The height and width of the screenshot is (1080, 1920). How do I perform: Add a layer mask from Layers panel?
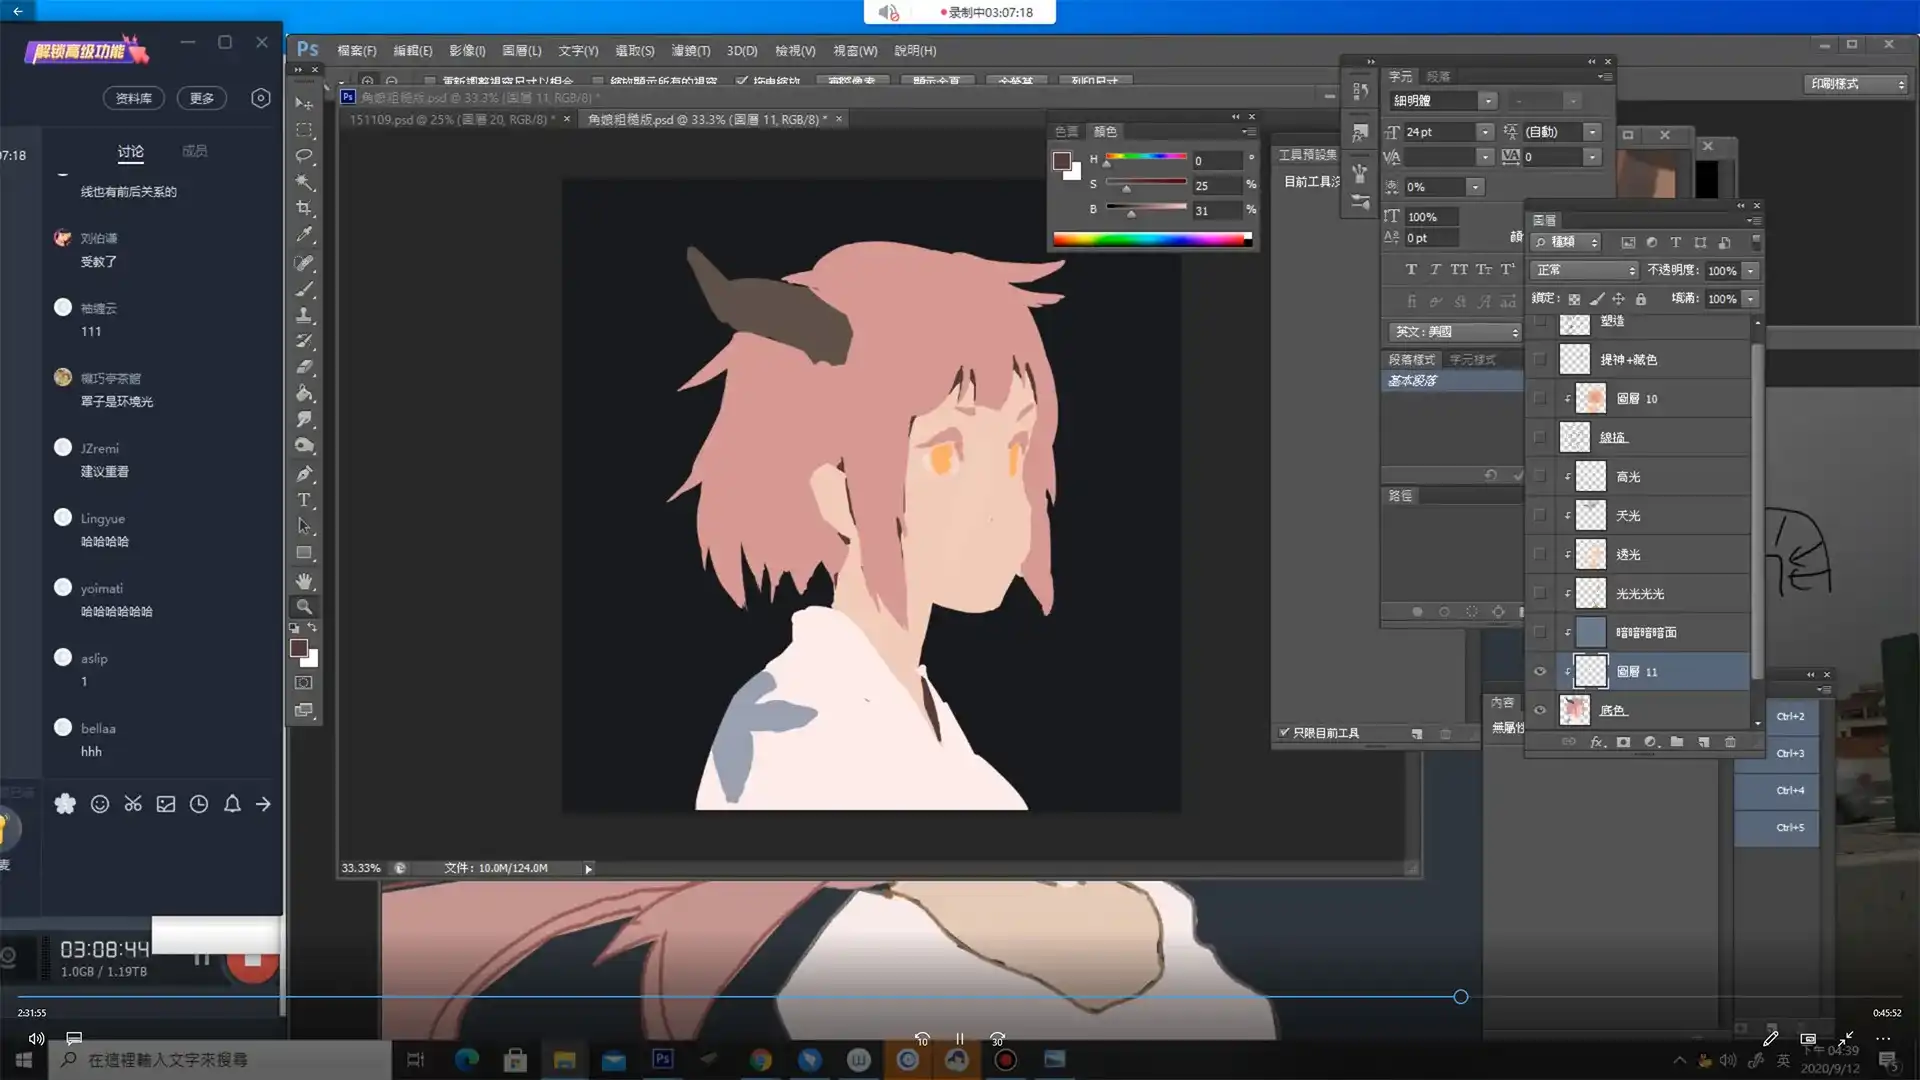coord(1623,742)
